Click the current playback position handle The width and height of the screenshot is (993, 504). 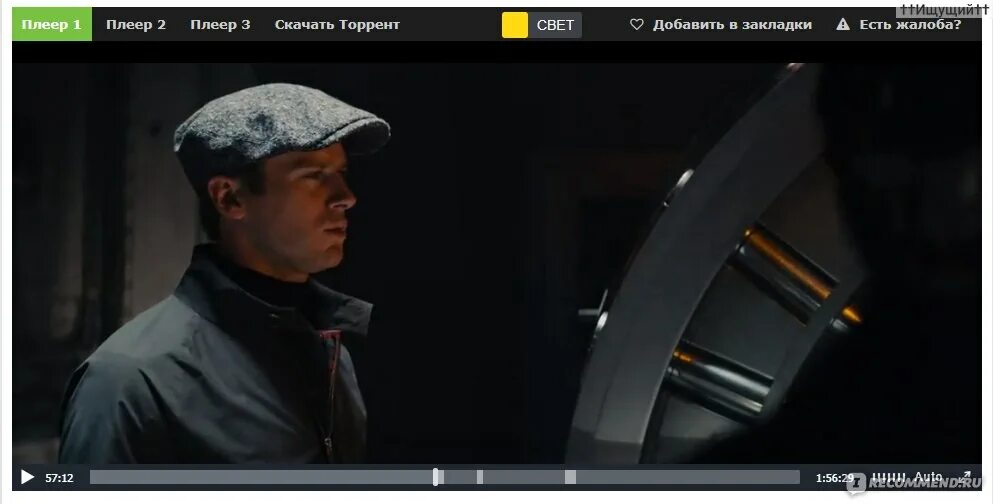pos(436,477)
